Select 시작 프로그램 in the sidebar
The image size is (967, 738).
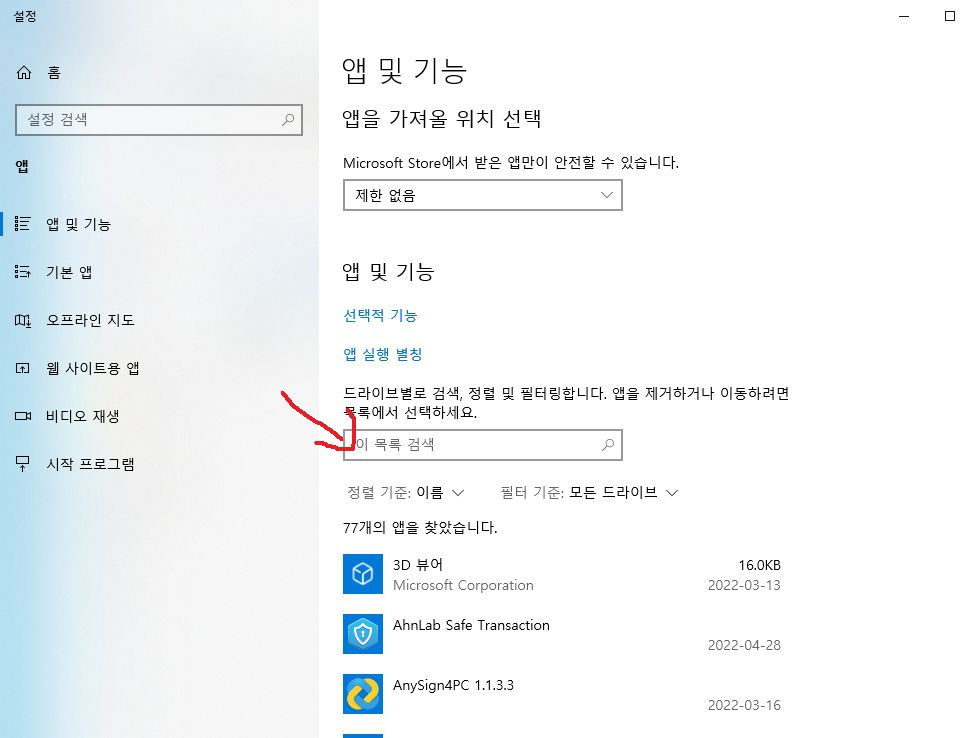point(90,464)
